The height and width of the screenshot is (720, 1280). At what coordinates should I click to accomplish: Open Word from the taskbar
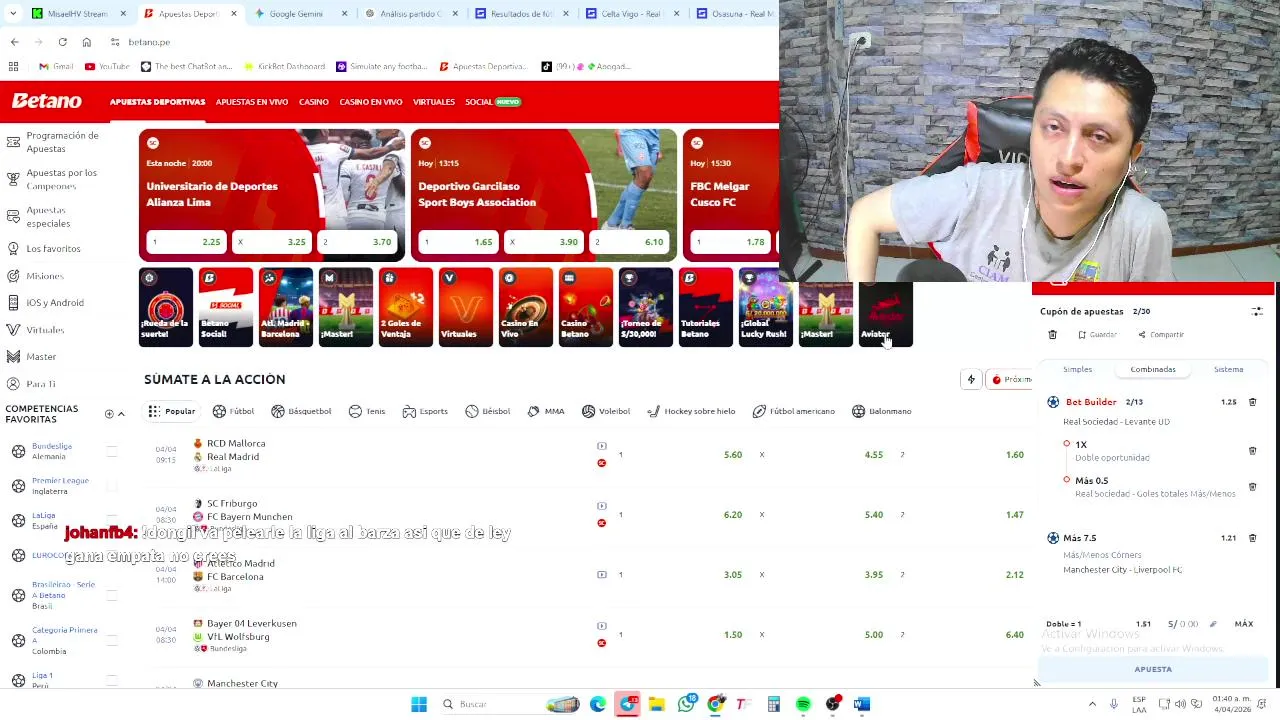862,704
